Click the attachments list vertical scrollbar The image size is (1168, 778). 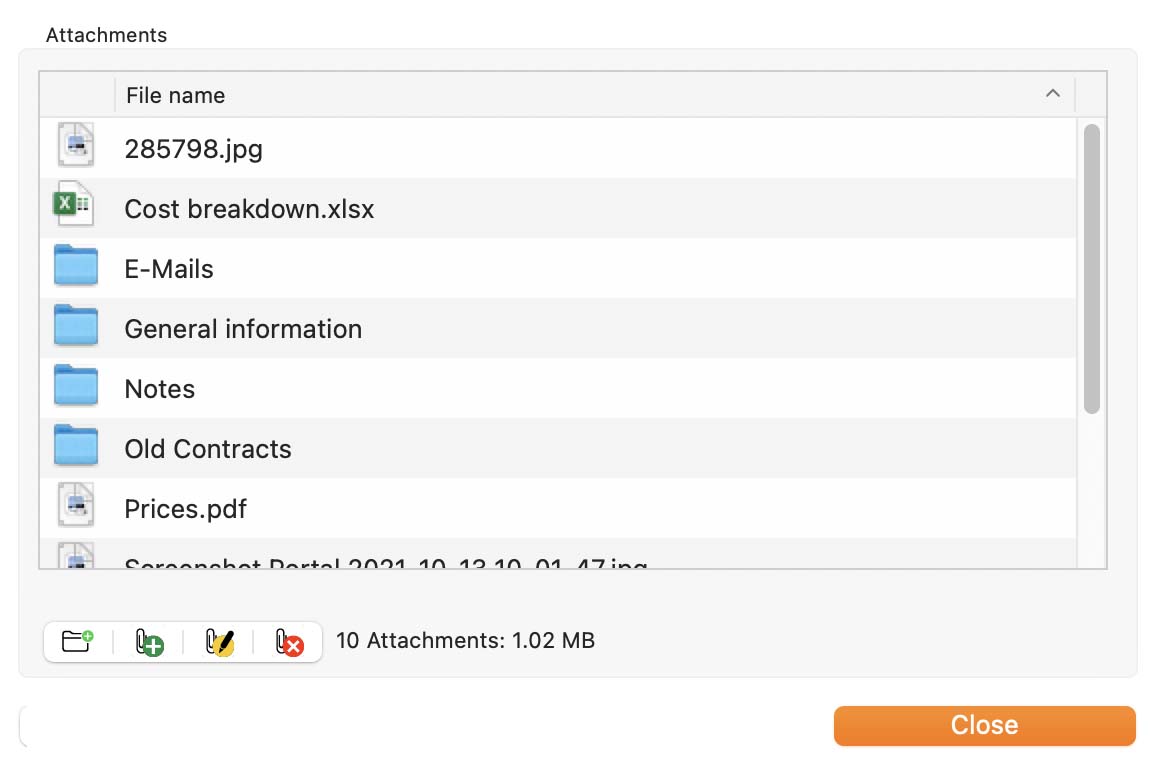[x=1092, y=268]
